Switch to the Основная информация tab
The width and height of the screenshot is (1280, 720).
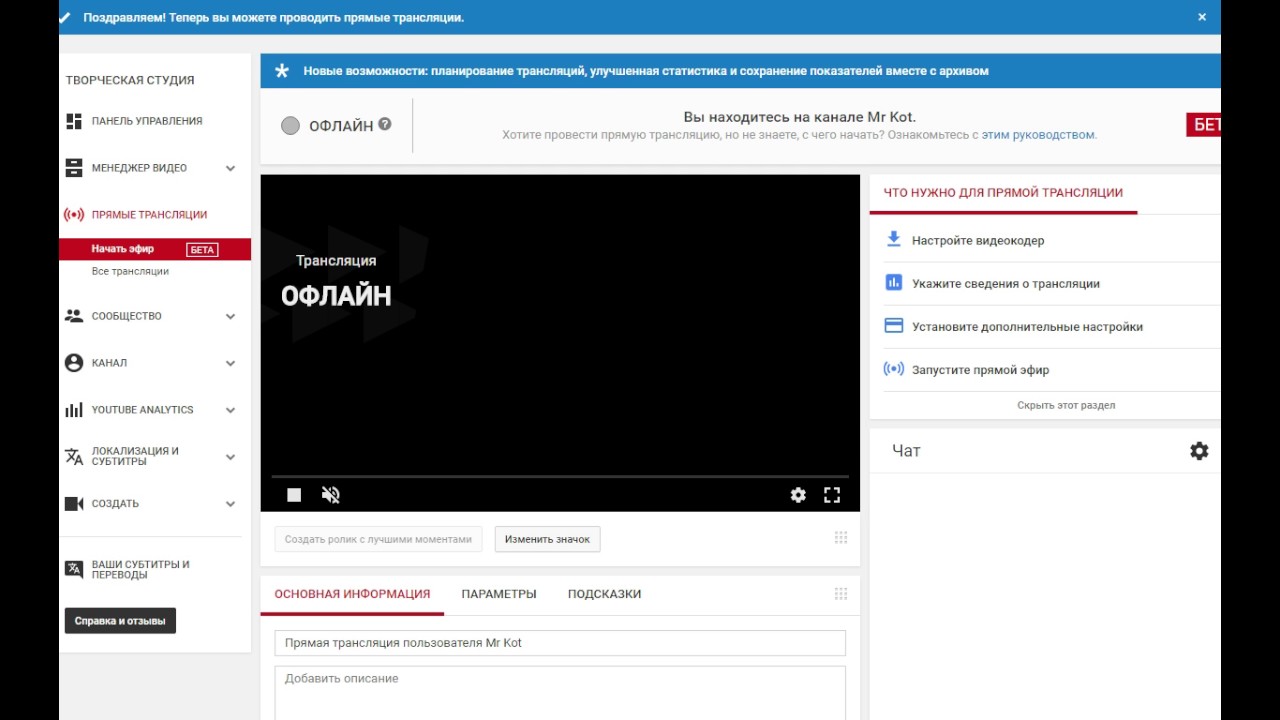click(x=352, y=594)
